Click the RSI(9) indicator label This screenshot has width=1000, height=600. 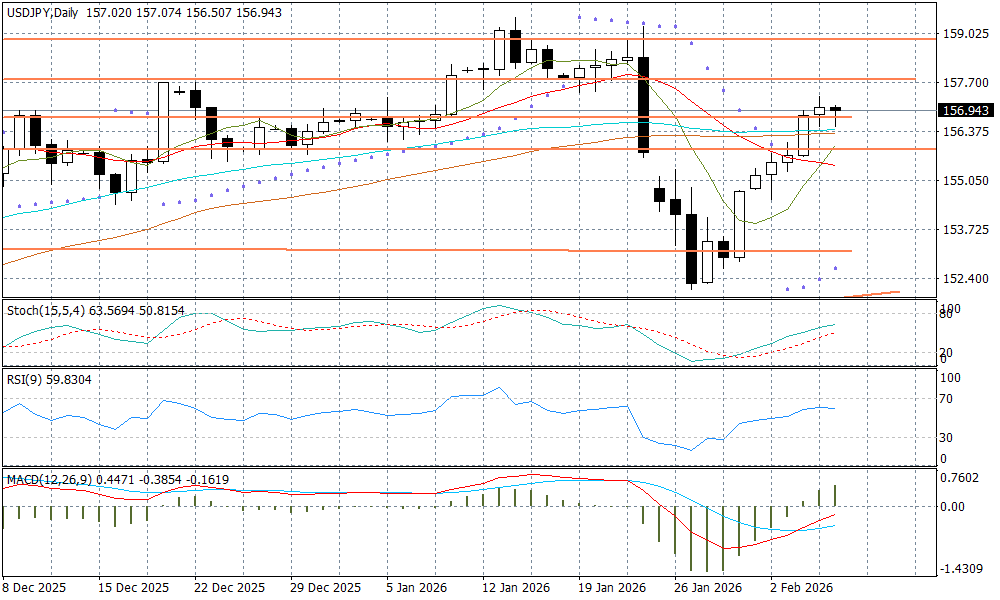tap(26, 380)
